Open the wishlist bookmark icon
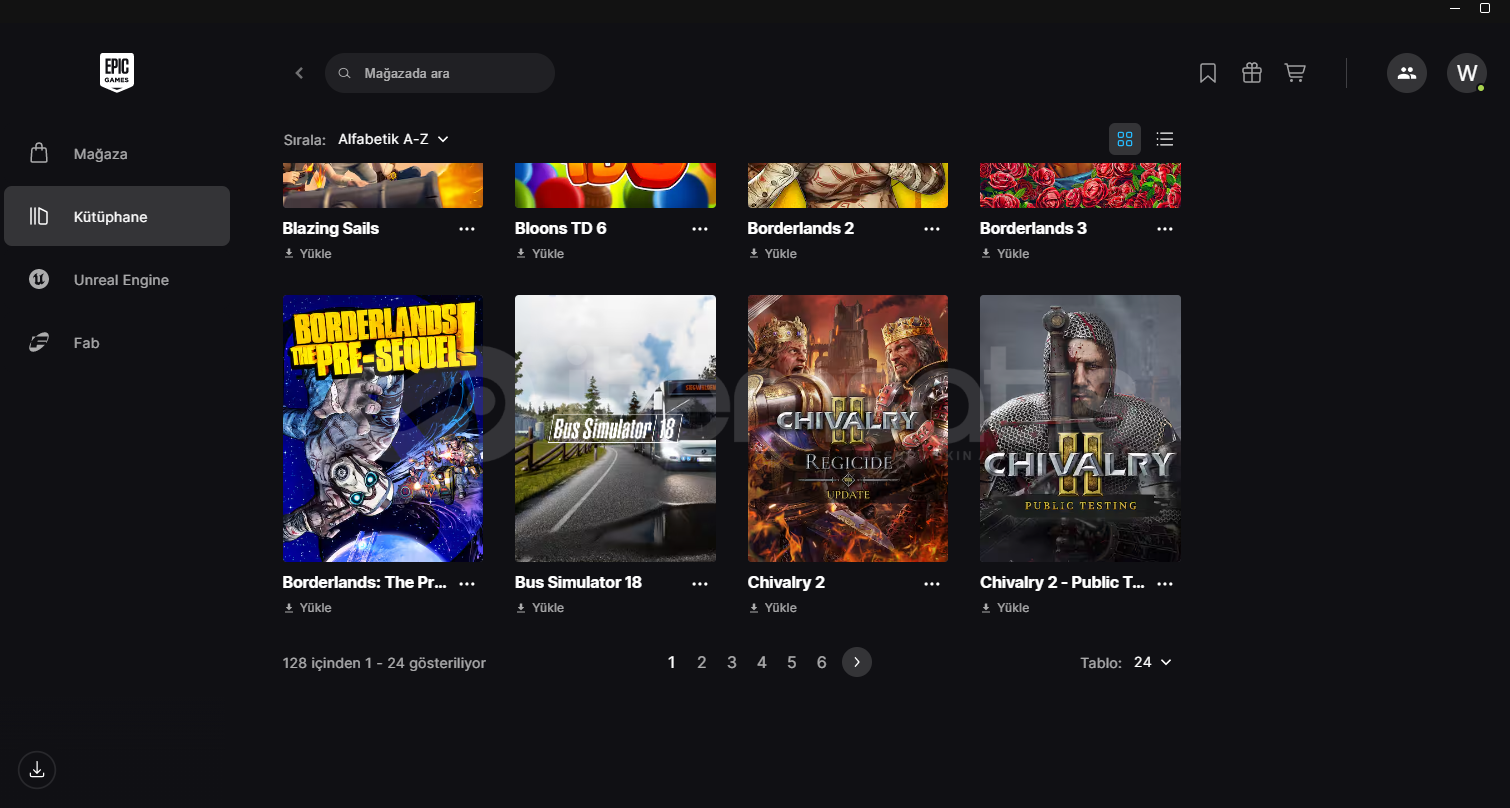The width and height of the screenshot is (1510, 808). coord(1208,73)
